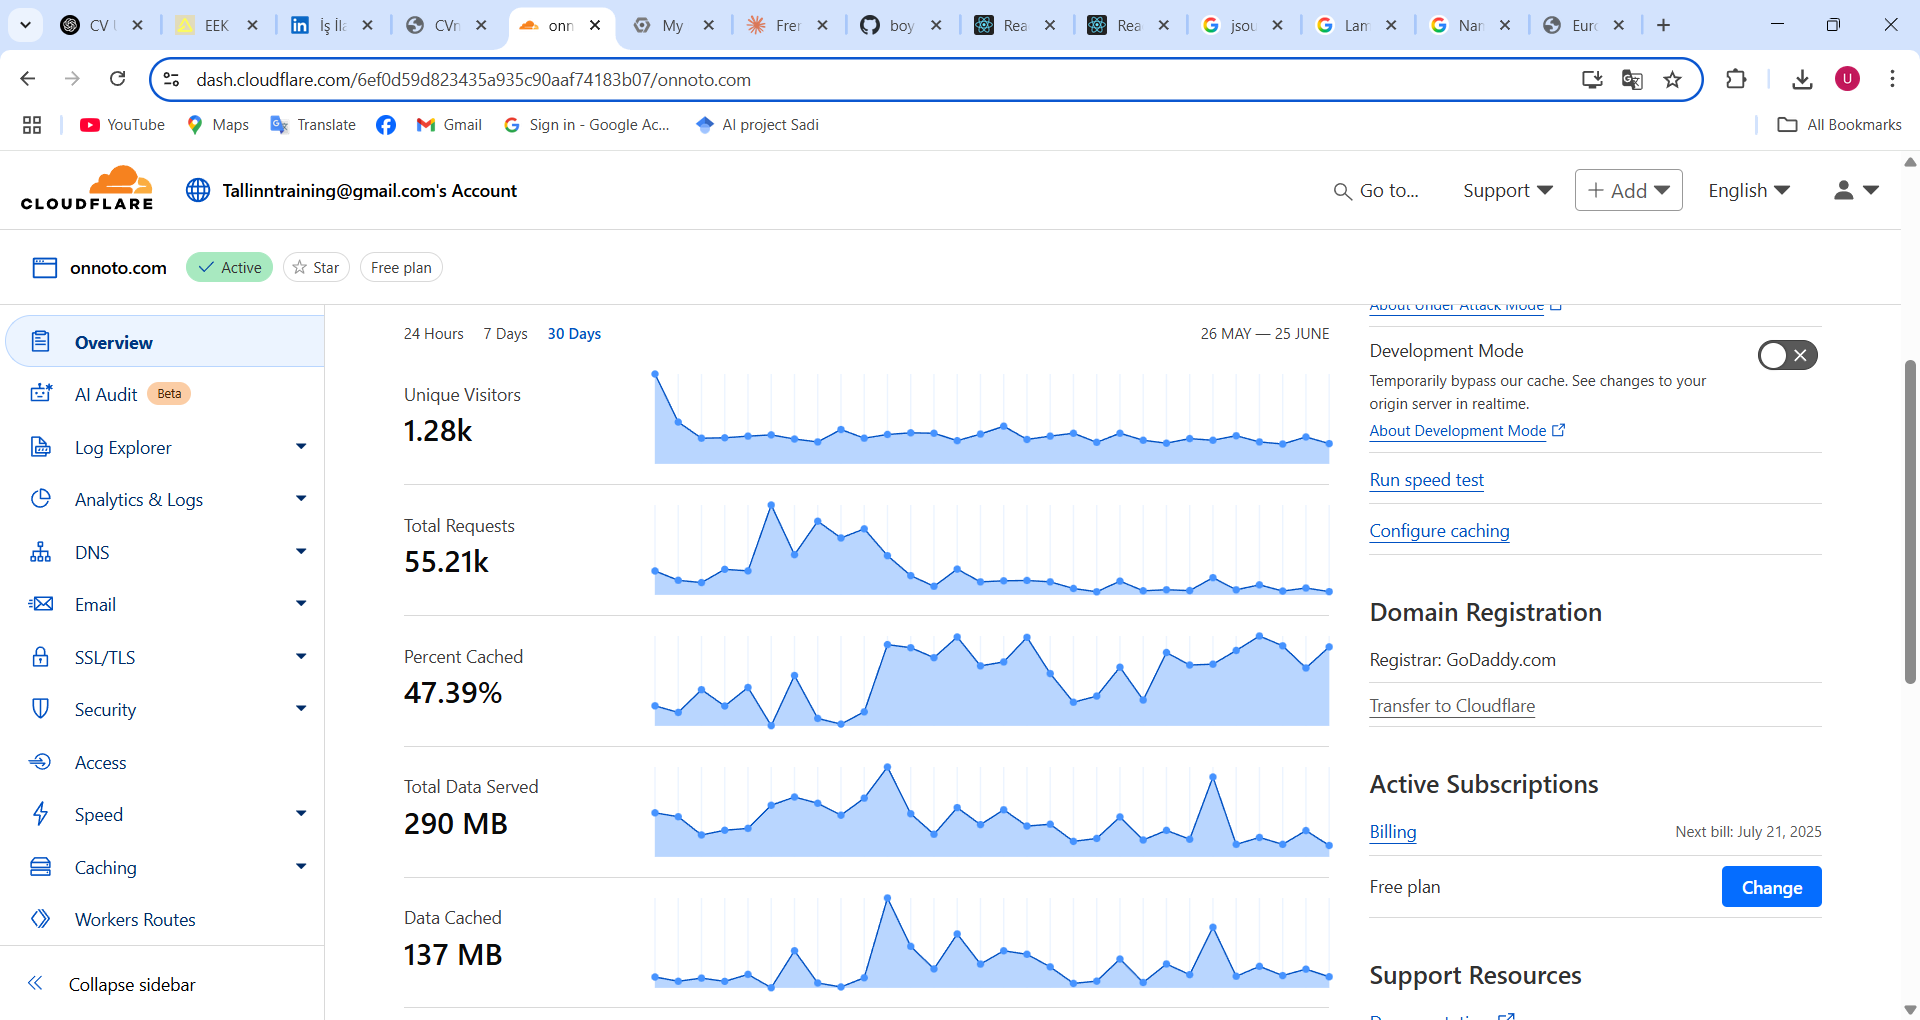Screen dimensions: 1920x1020
Task: Click the page vertical scrollbar thumb
Action: tap(1910, 520)
